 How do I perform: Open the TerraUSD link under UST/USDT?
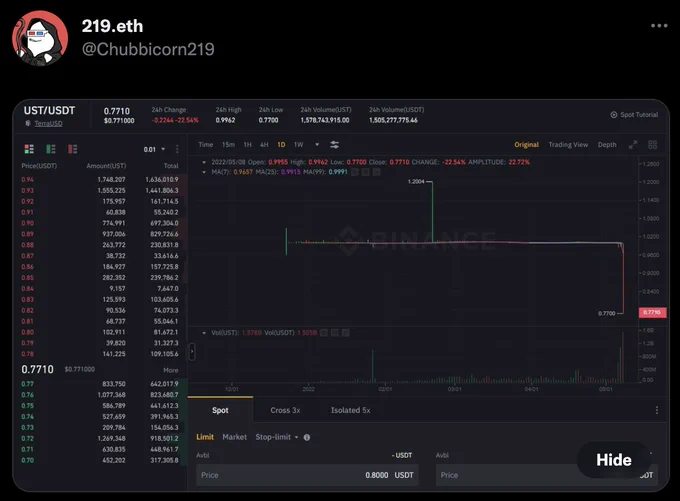tap(48, 124)
